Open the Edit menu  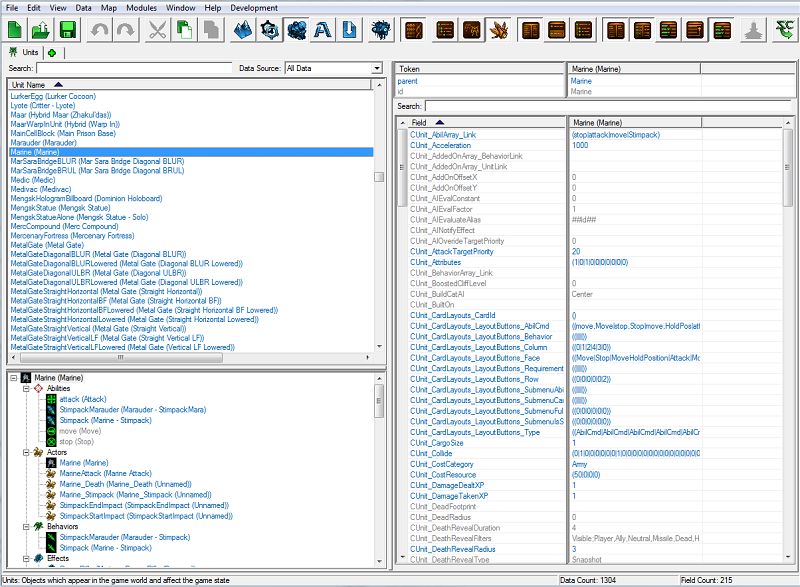coord(34,8)
